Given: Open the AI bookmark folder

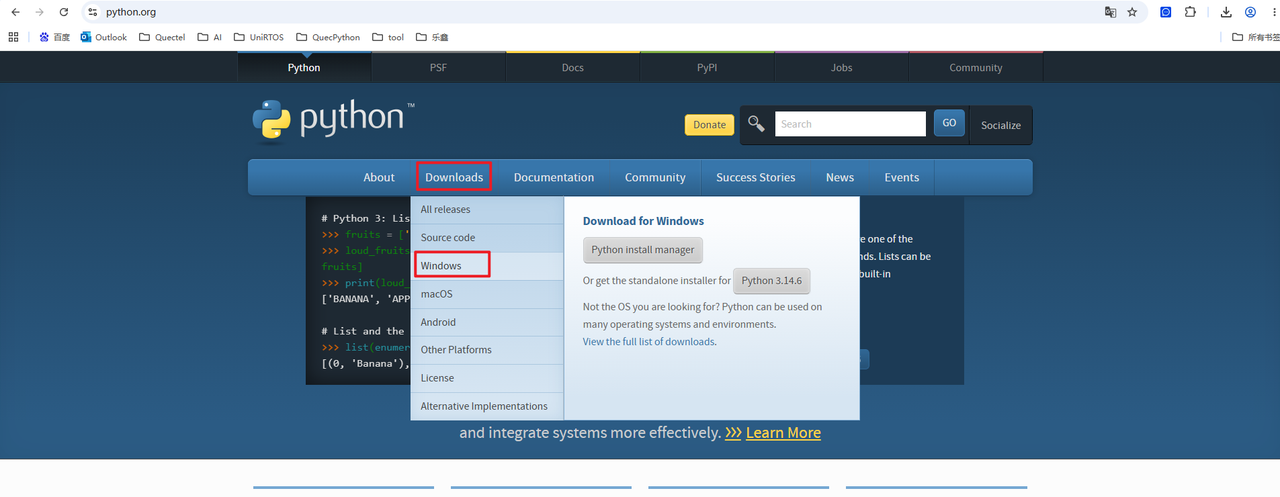Looking at the screenshot, I should click(210, 37).
